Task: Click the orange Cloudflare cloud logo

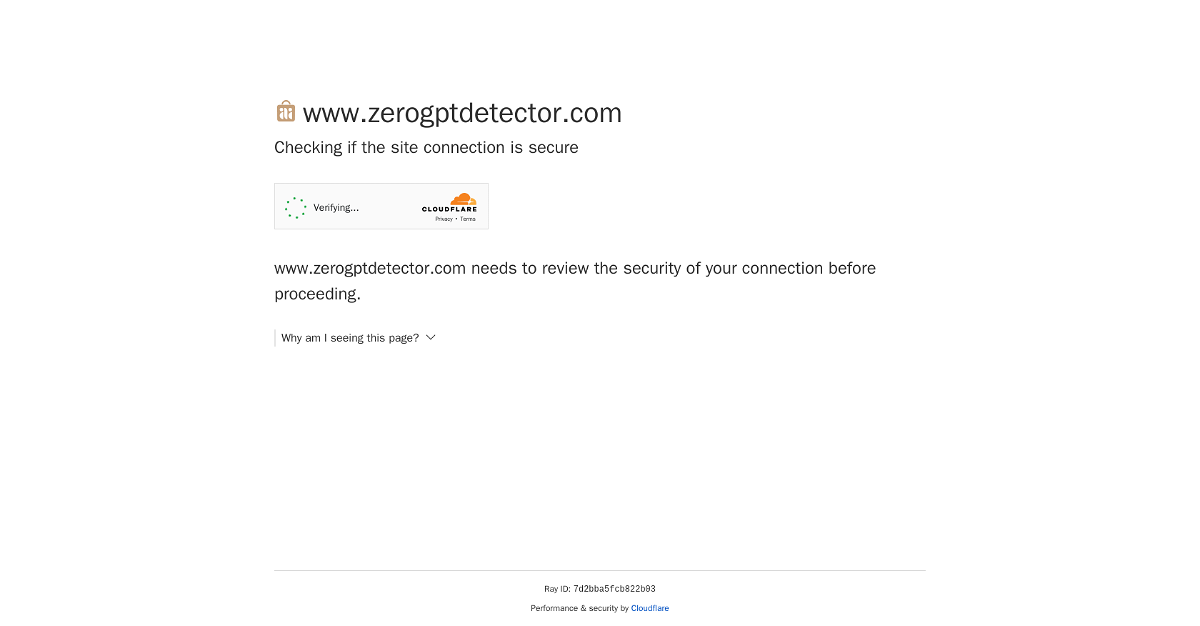Action: [x=462, y=199]
